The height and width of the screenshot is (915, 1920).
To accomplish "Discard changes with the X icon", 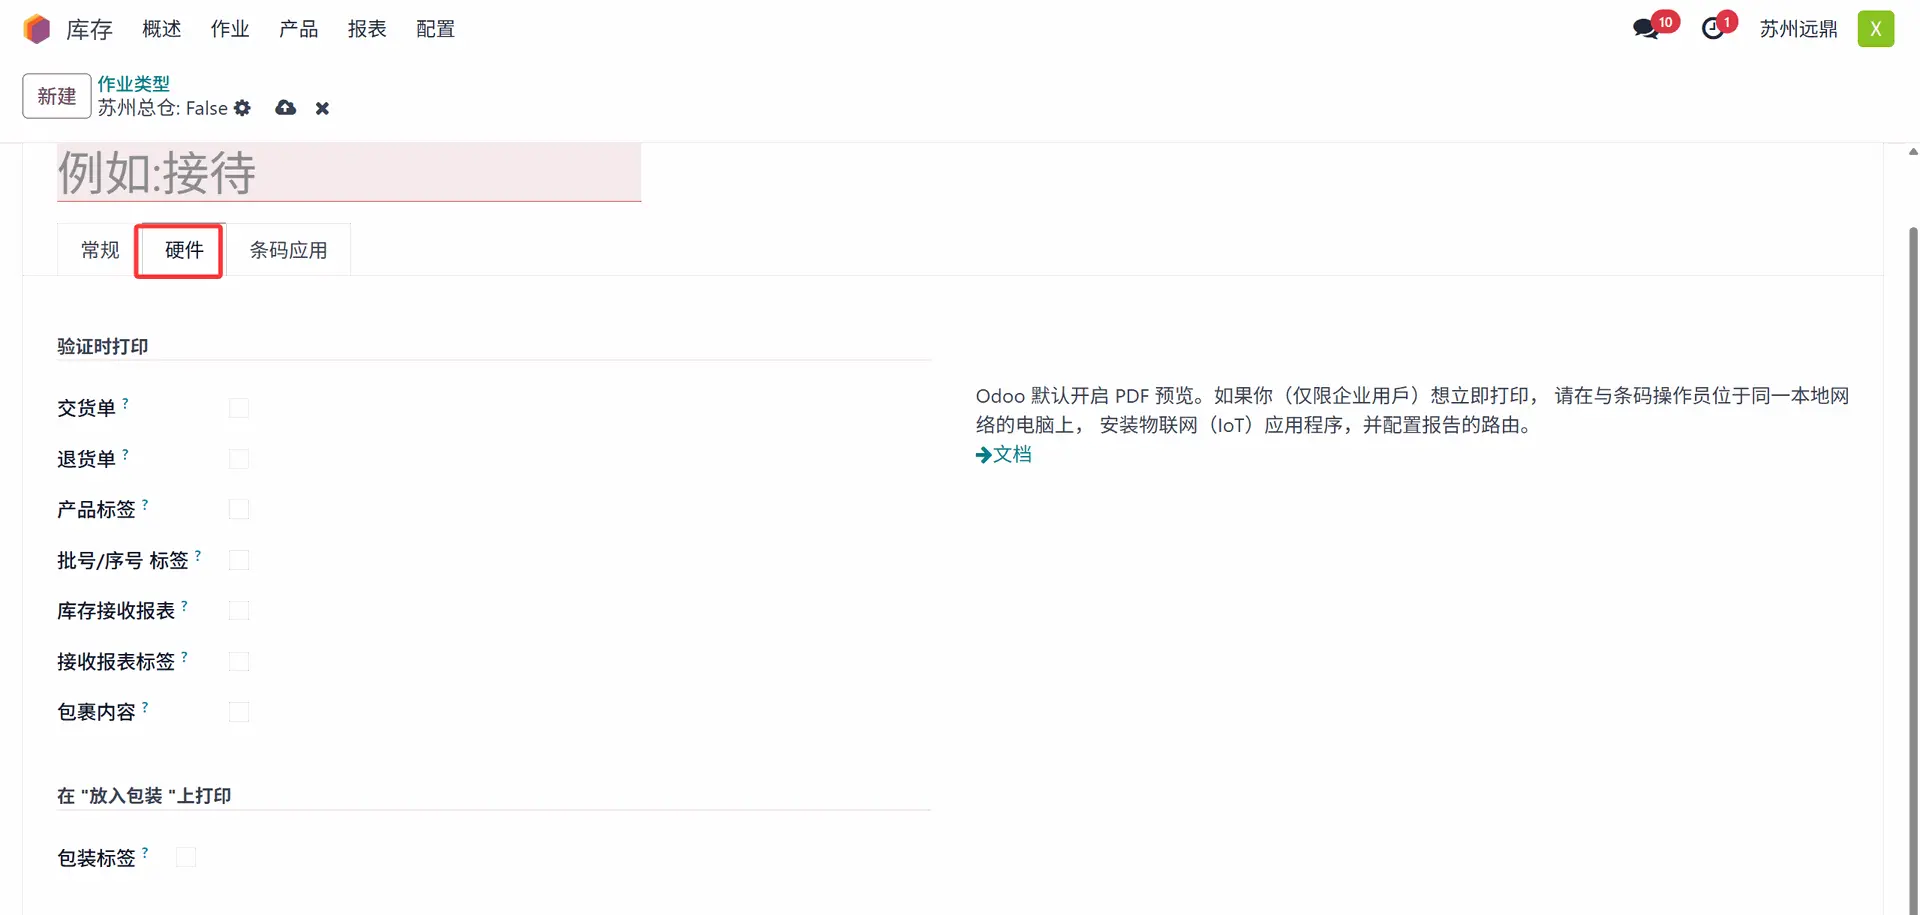I will pos(322,108).
